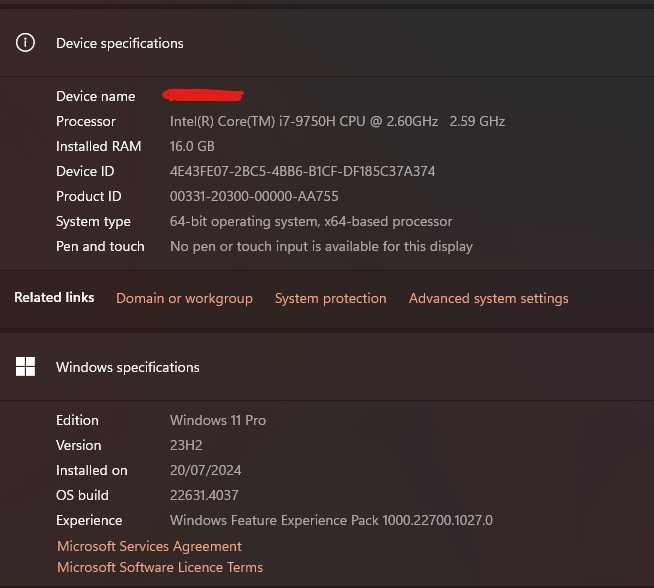
Task: Click the Device name label
Action: (96, 96)
